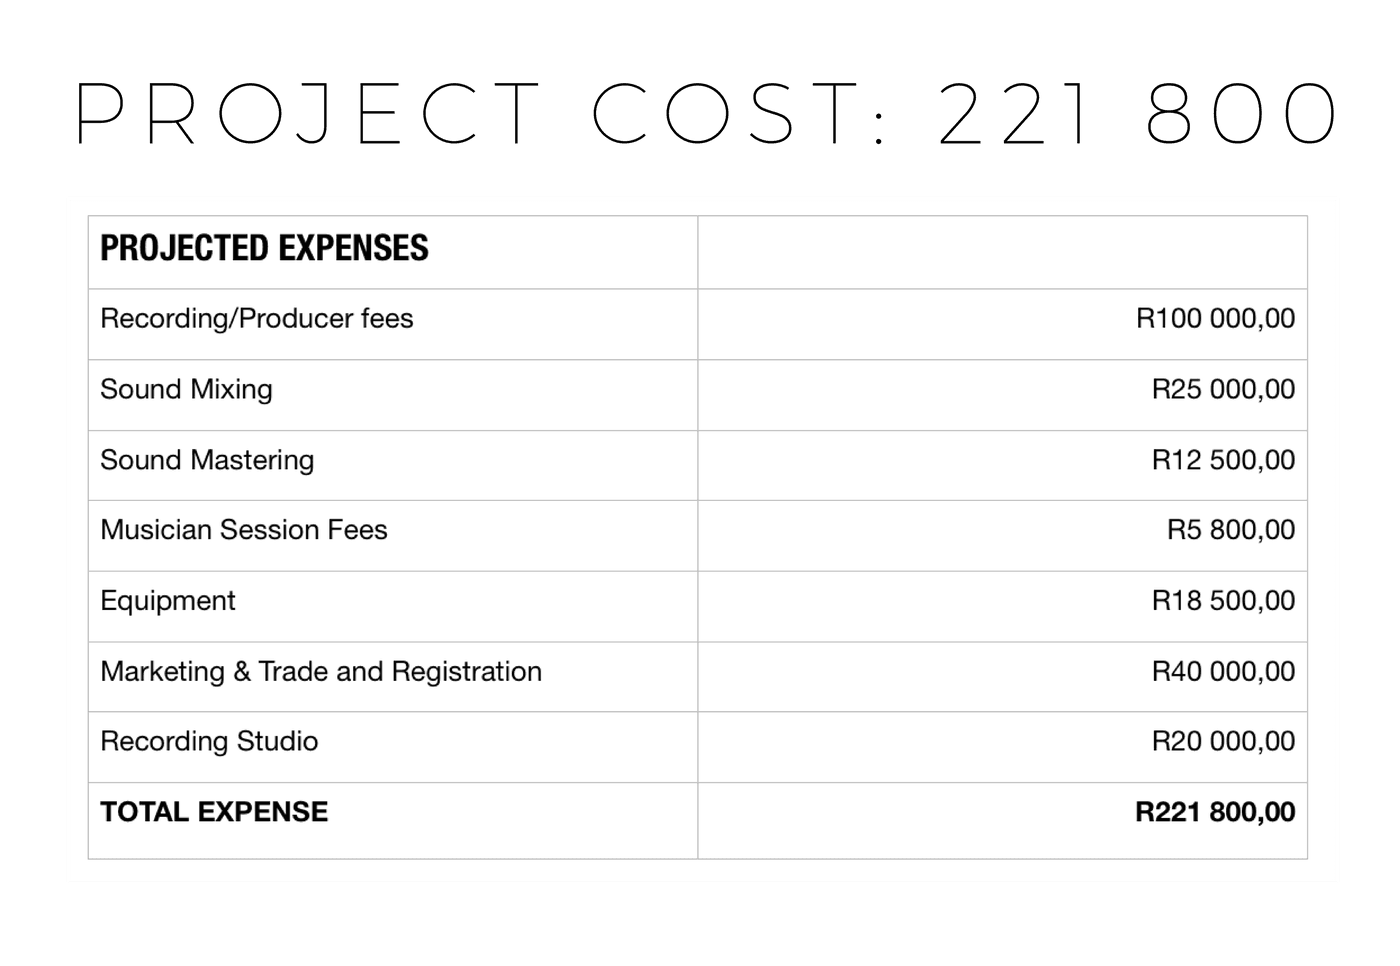Click the R221 800,00 total amount
Screen dimensions: 1400x966
1215,812
